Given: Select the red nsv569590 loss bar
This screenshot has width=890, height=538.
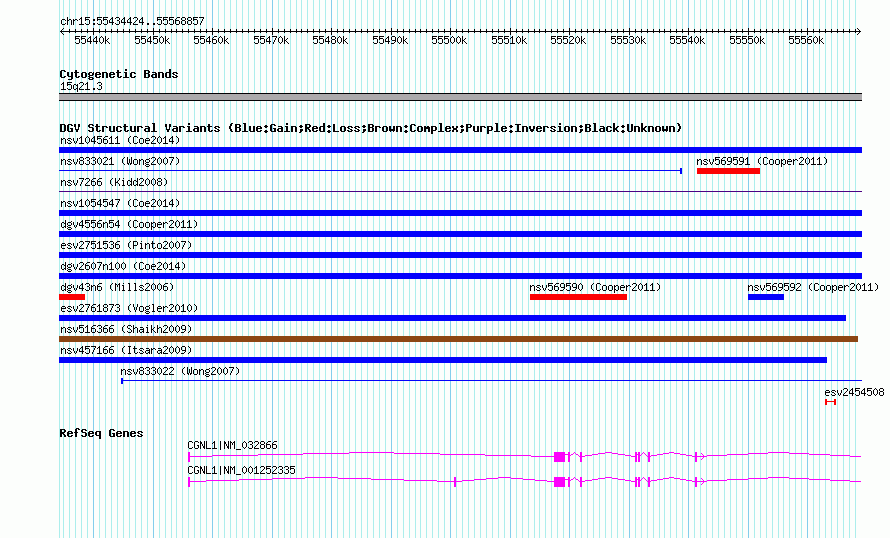Looking at the screenshot, I should click(x=578, y=297).
